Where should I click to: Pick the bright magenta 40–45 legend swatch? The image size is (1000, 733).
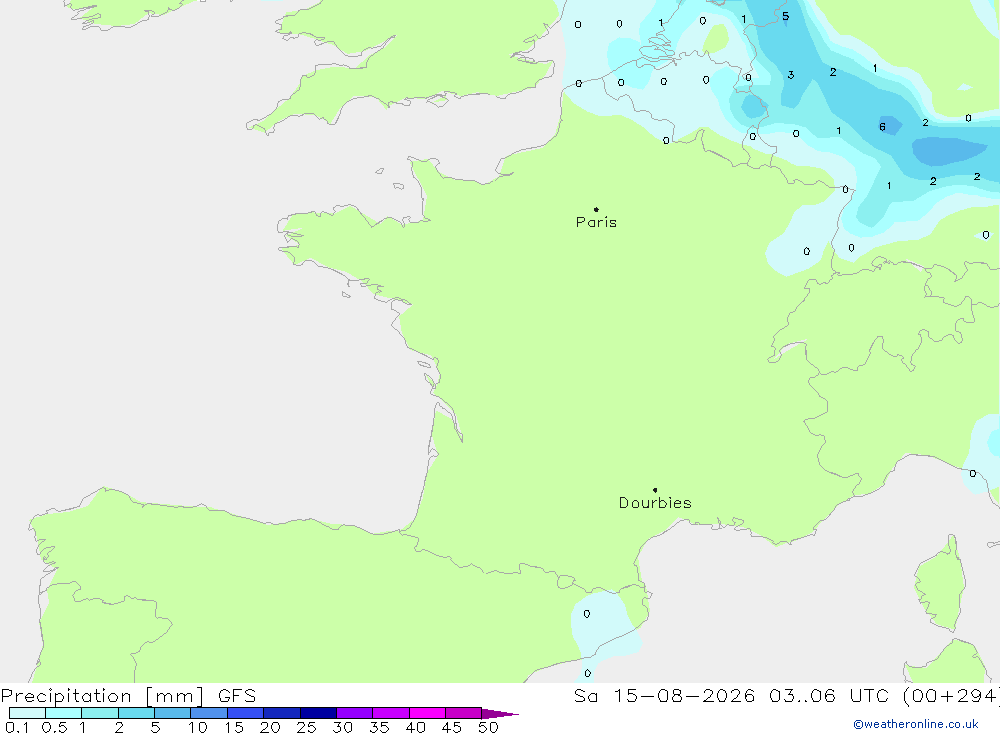[427, 713]
